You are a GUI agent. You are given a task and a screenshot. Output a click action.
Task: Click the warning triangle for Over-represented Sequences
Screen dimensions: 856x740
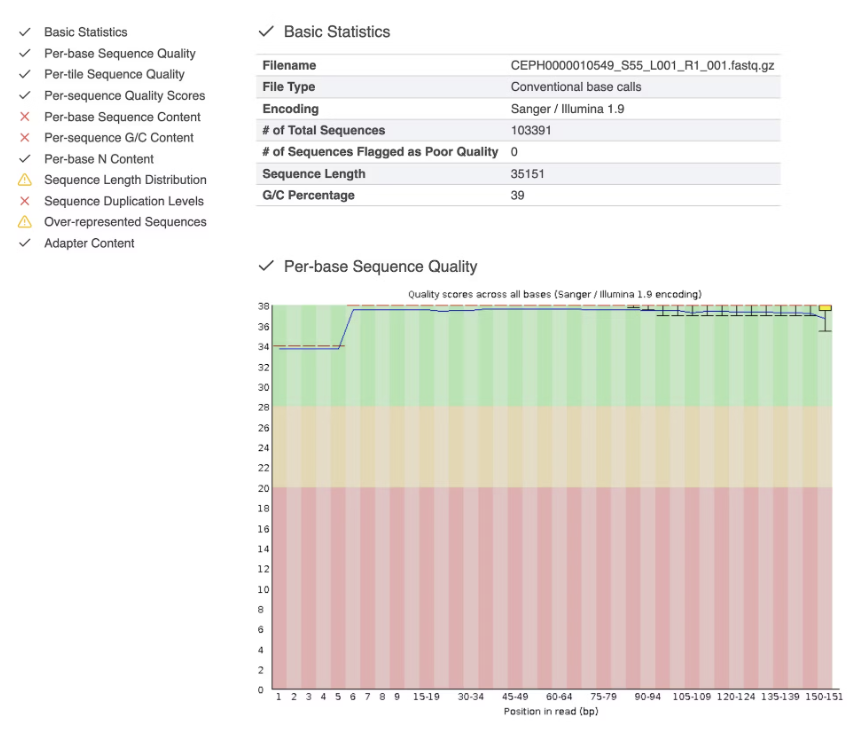(x=25, y=222)
